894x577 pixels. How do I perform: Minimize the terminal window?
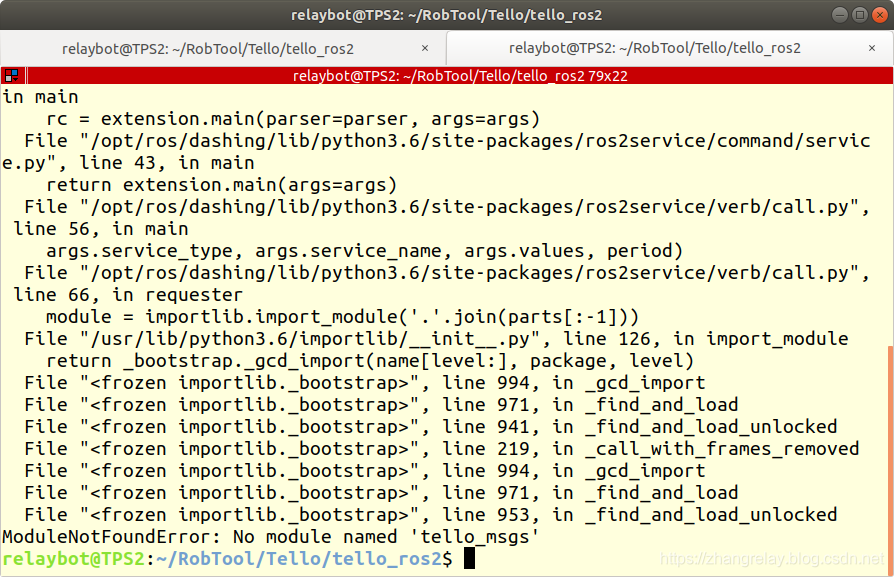(x=839, y=15)
